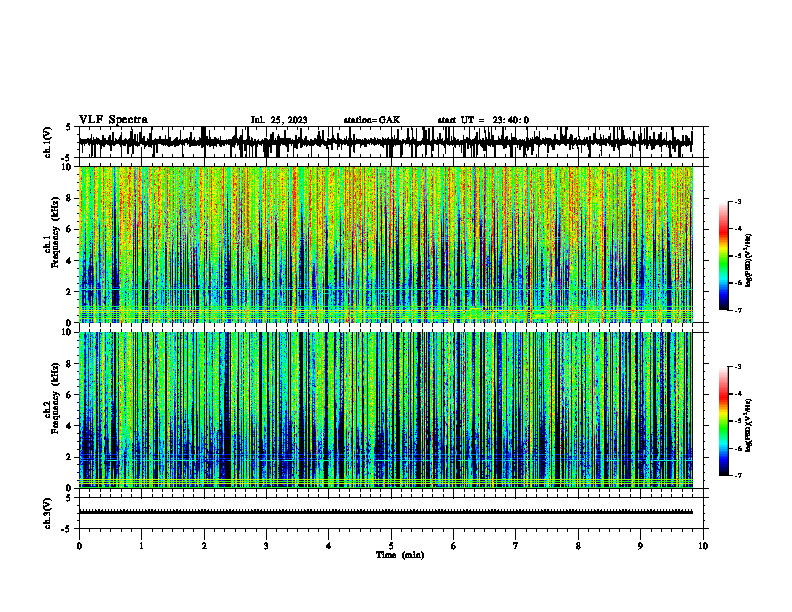Select the 0 minute tick on time axis
The width and height of the screenshot is (792, 612).
(79, 546)
